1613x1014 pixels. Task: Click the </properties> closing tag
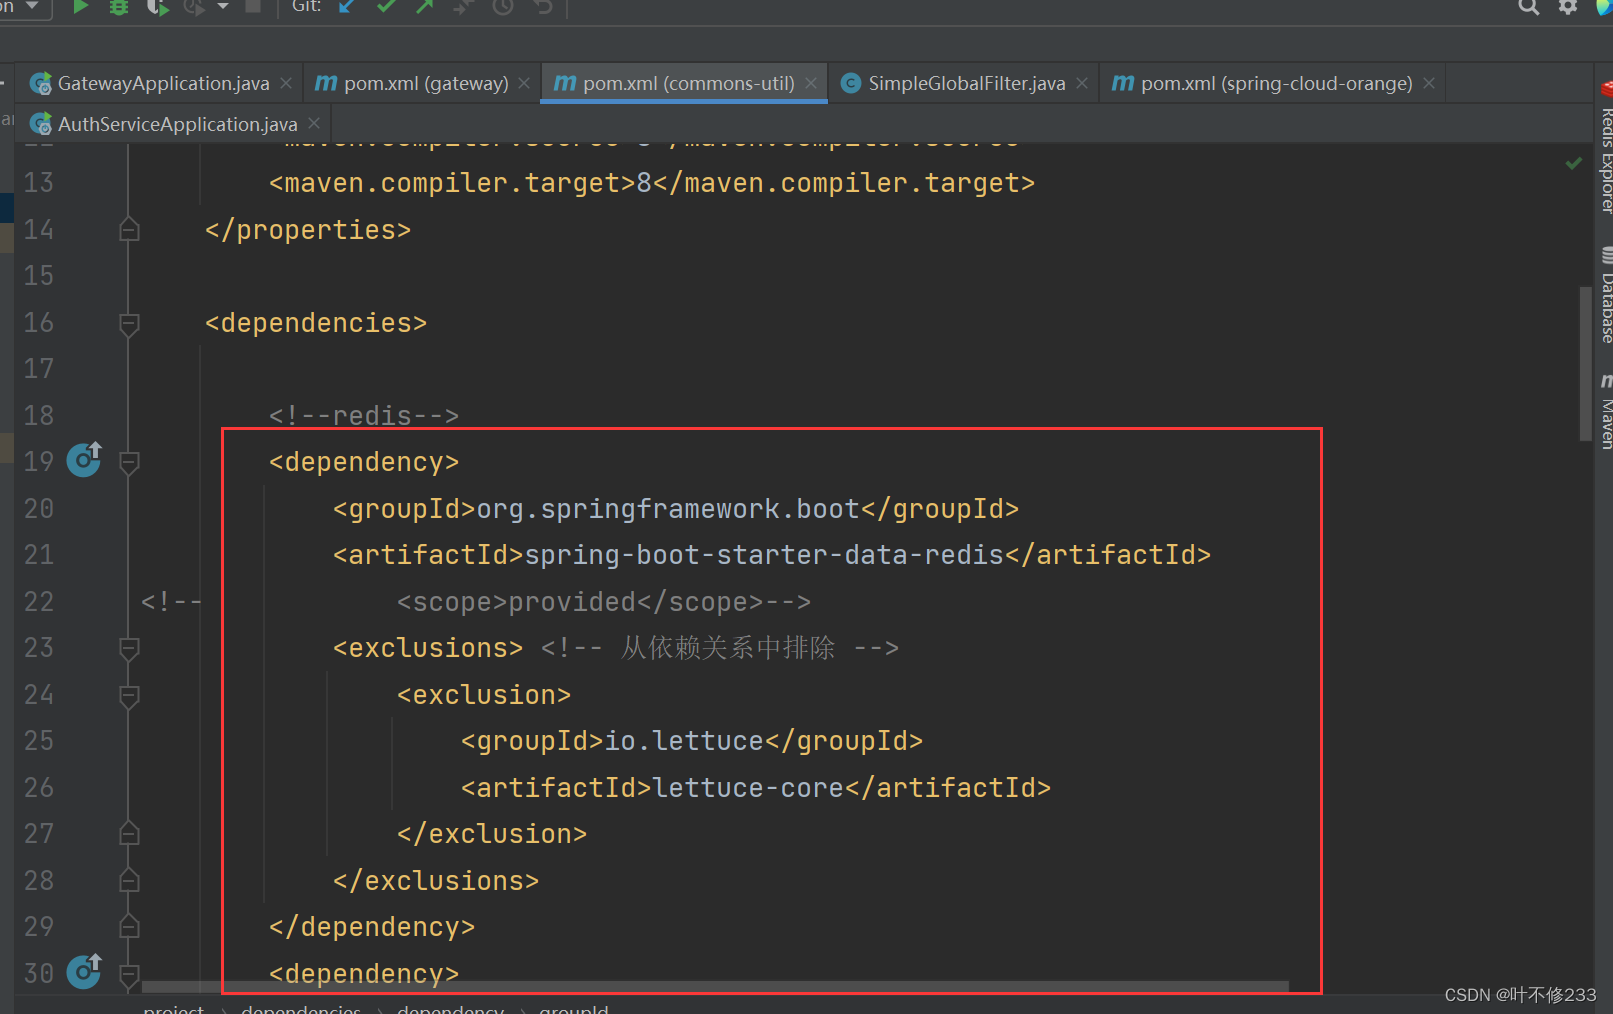point(308,230)
